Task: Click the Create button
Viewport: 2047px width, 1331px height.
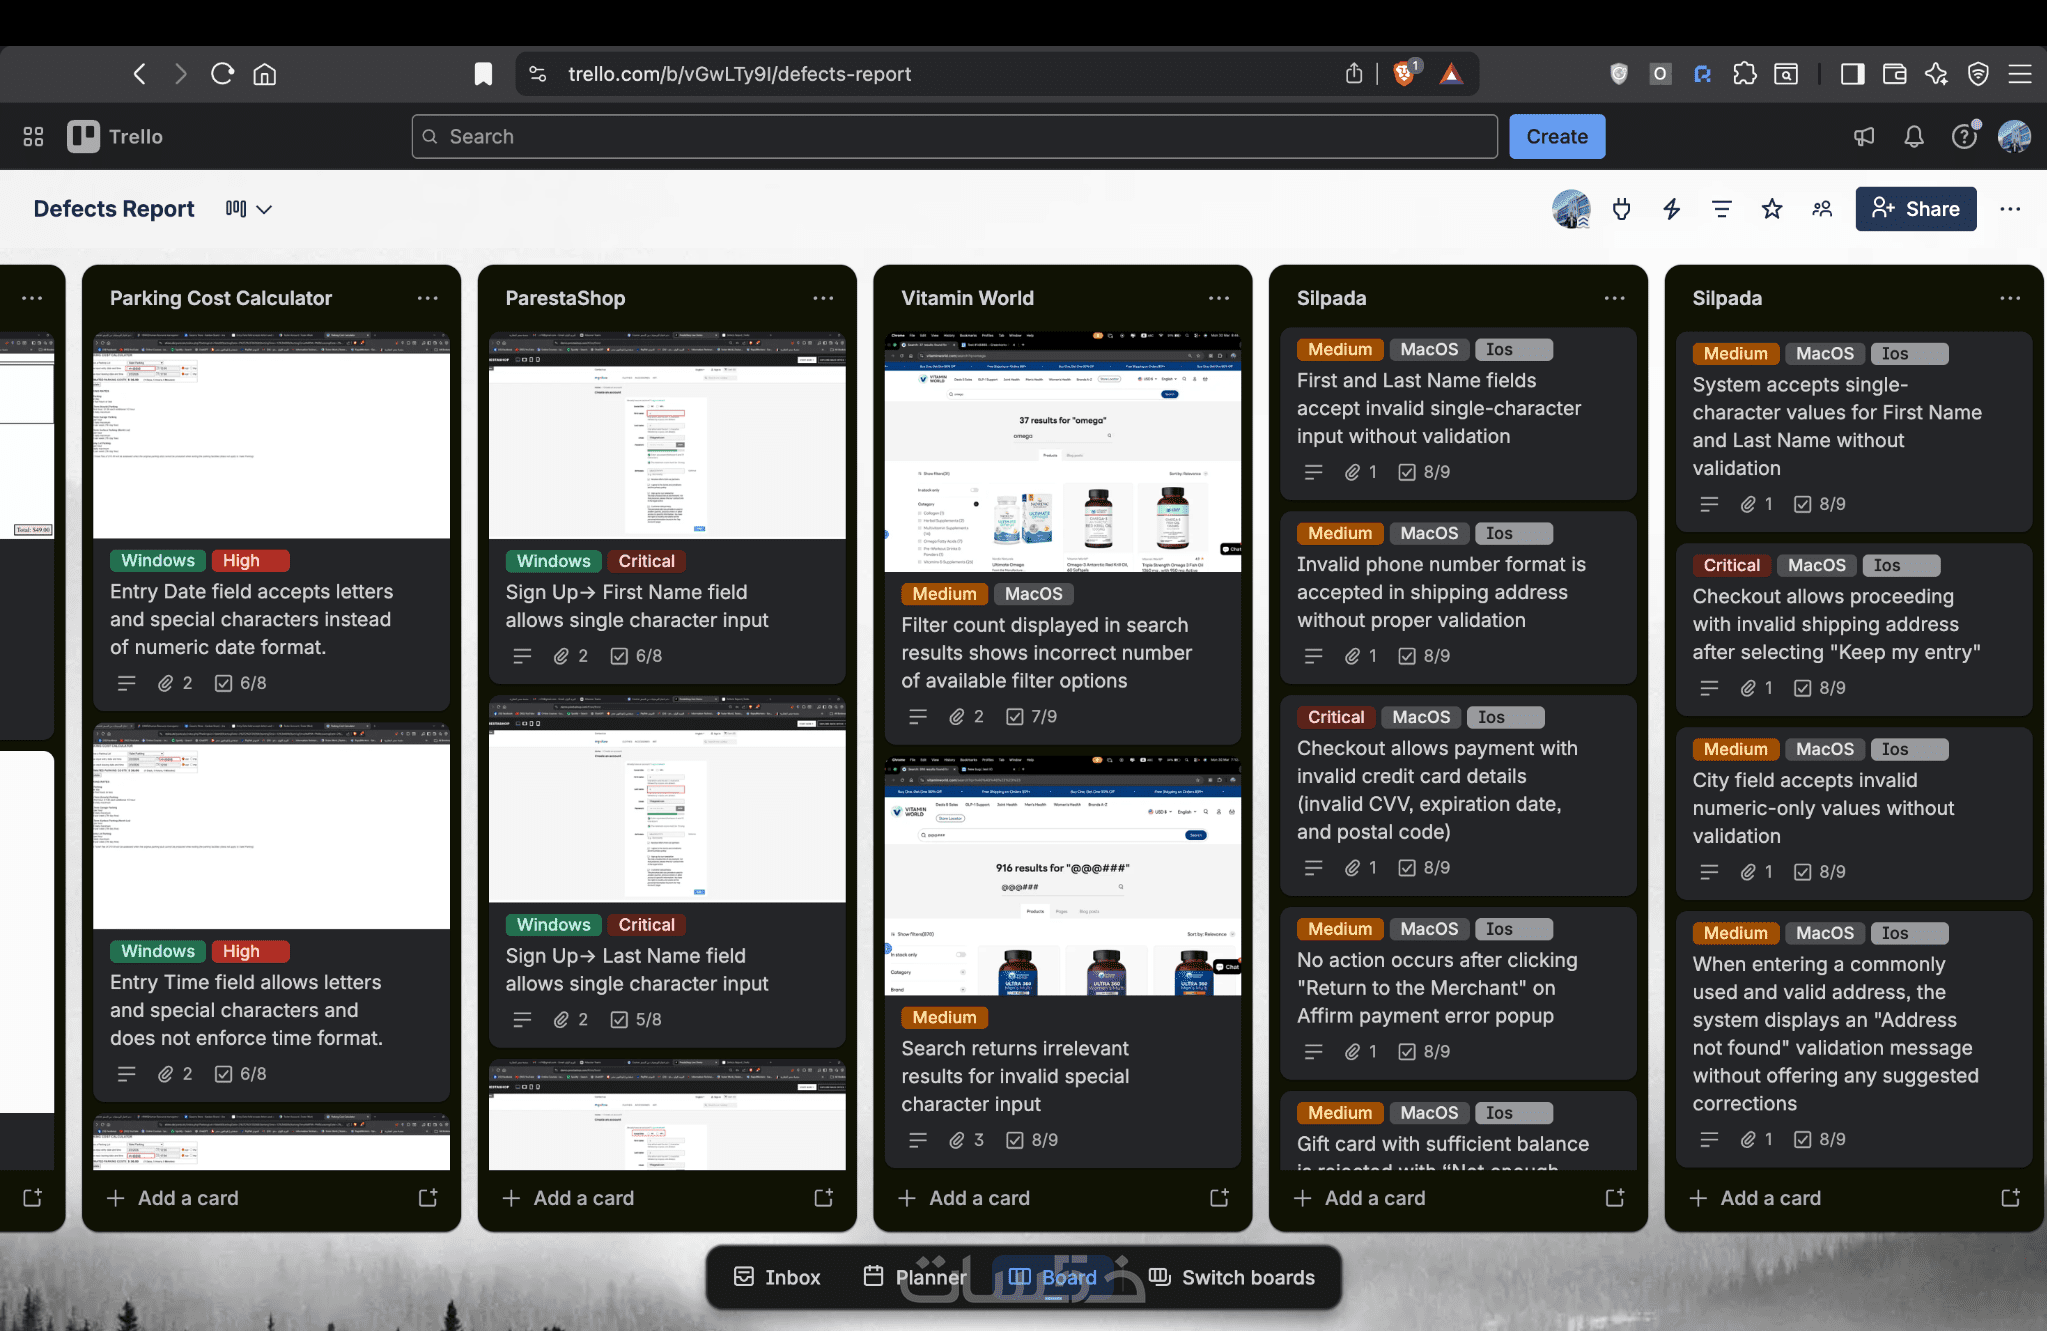Action: pyautogui.click(x=1556, y=137)
